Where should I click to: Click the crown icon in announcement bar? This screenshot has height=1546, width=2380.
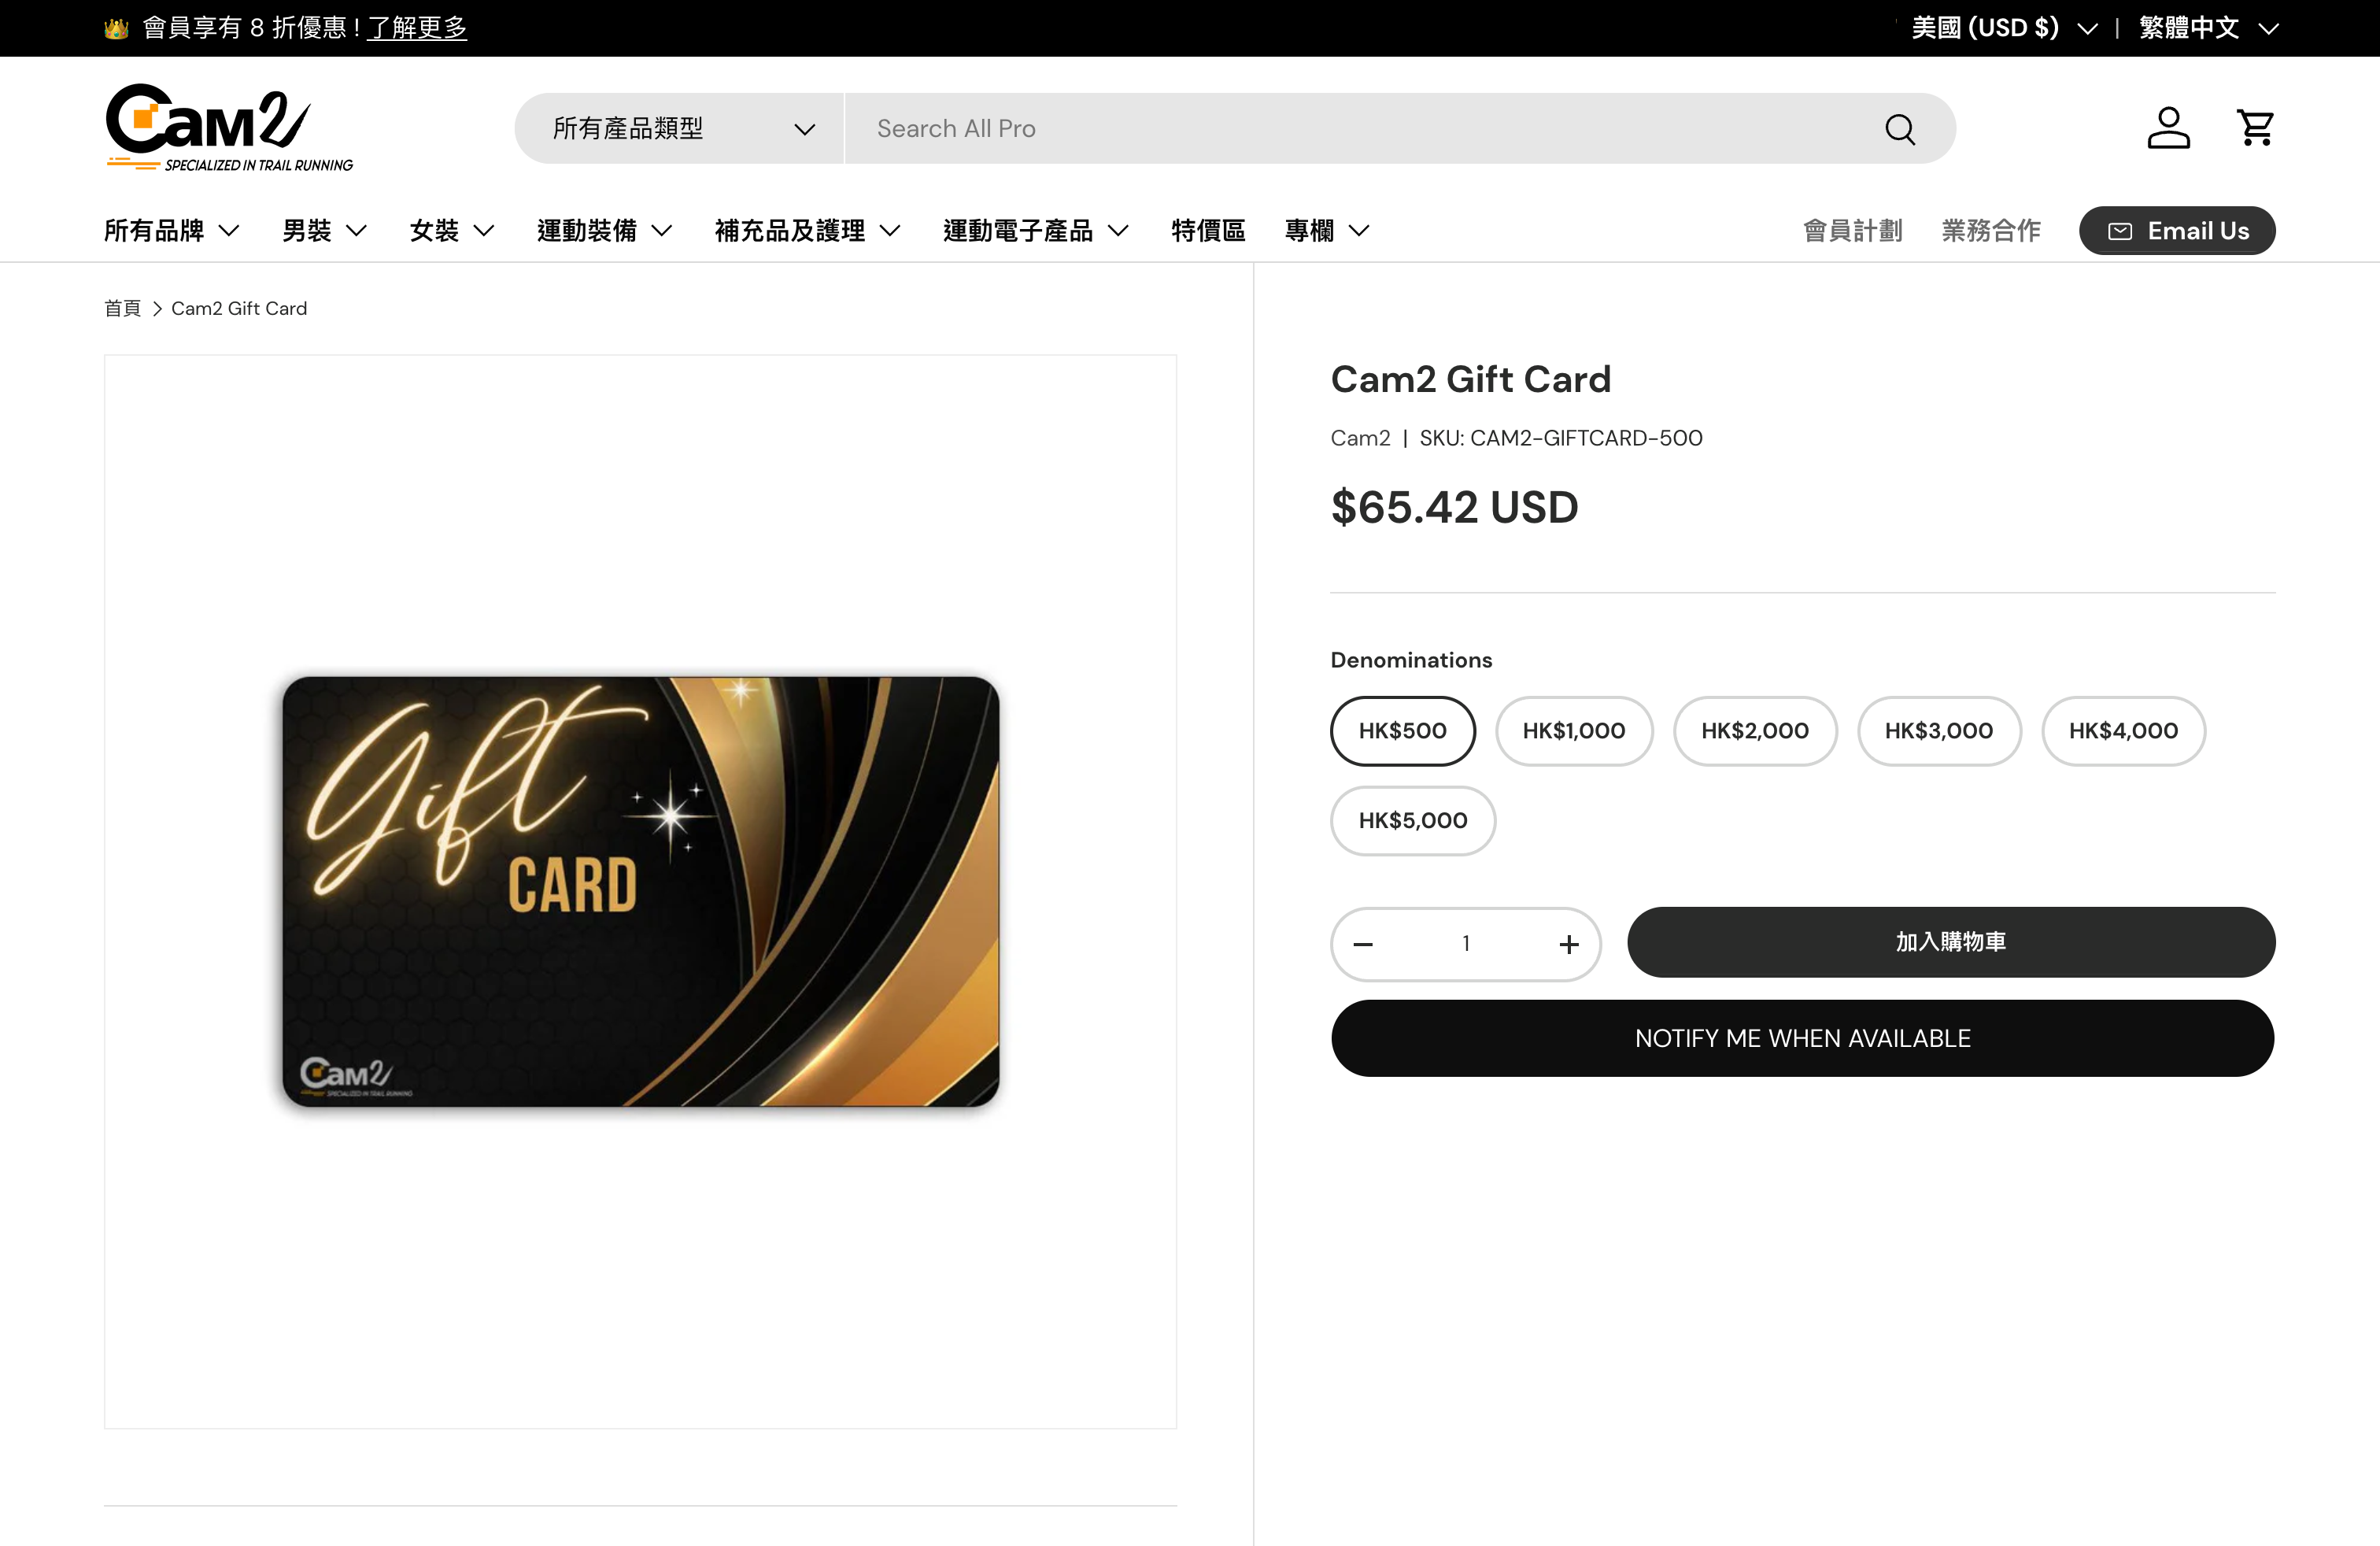(116, 28)
